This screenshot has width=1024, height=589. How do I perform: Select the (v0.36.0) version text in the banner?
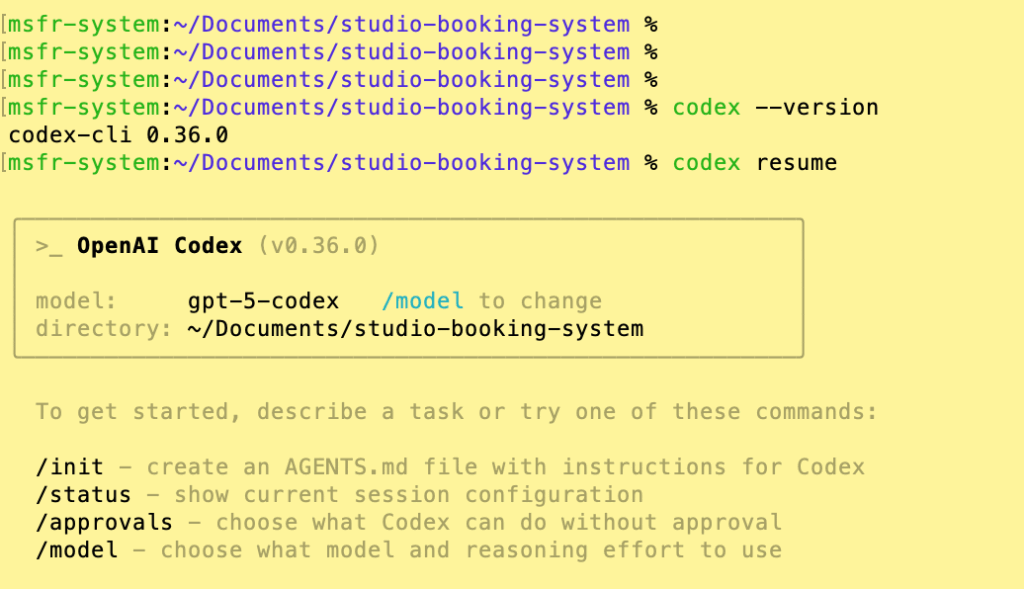pos(318,246)
